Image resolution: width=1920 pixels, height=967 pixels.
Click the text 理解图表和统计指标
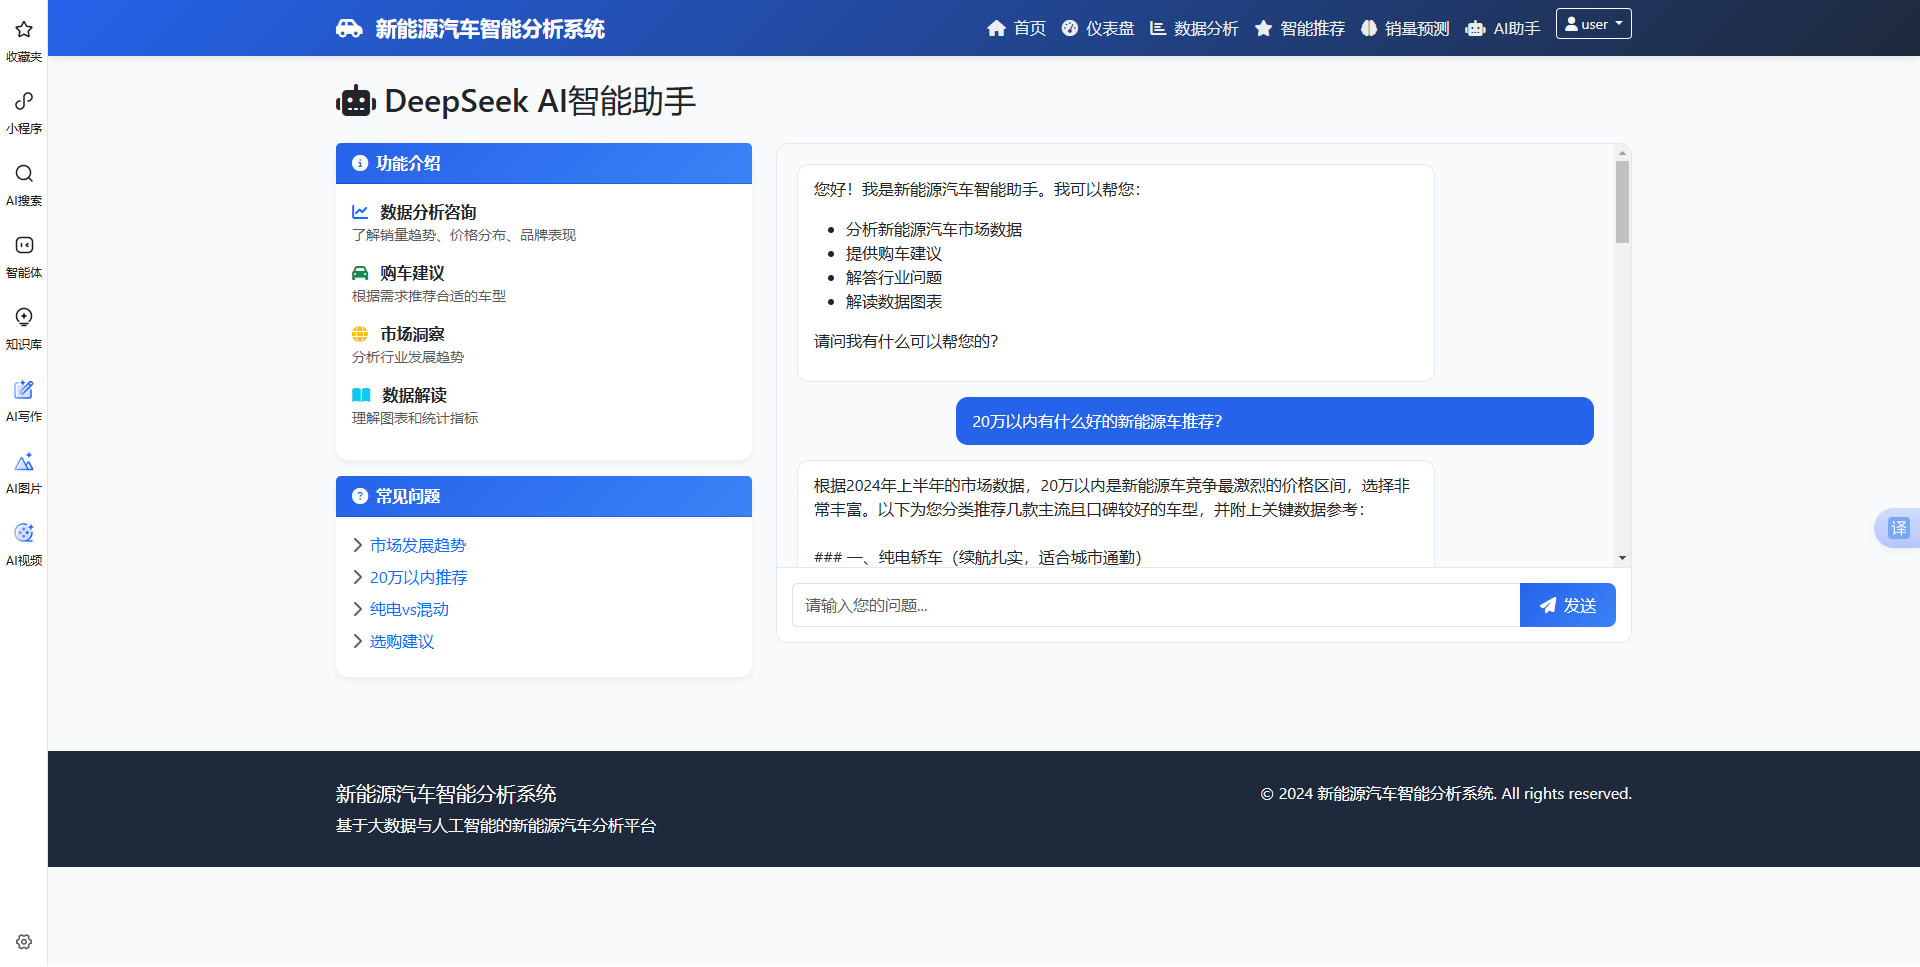tap(415, 418)
